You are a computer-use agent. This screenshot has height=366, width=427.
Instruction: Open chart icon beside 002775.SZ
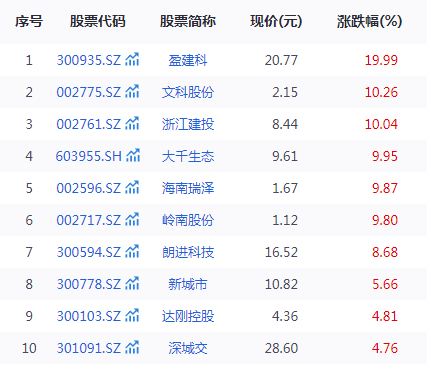pos(132,92)
